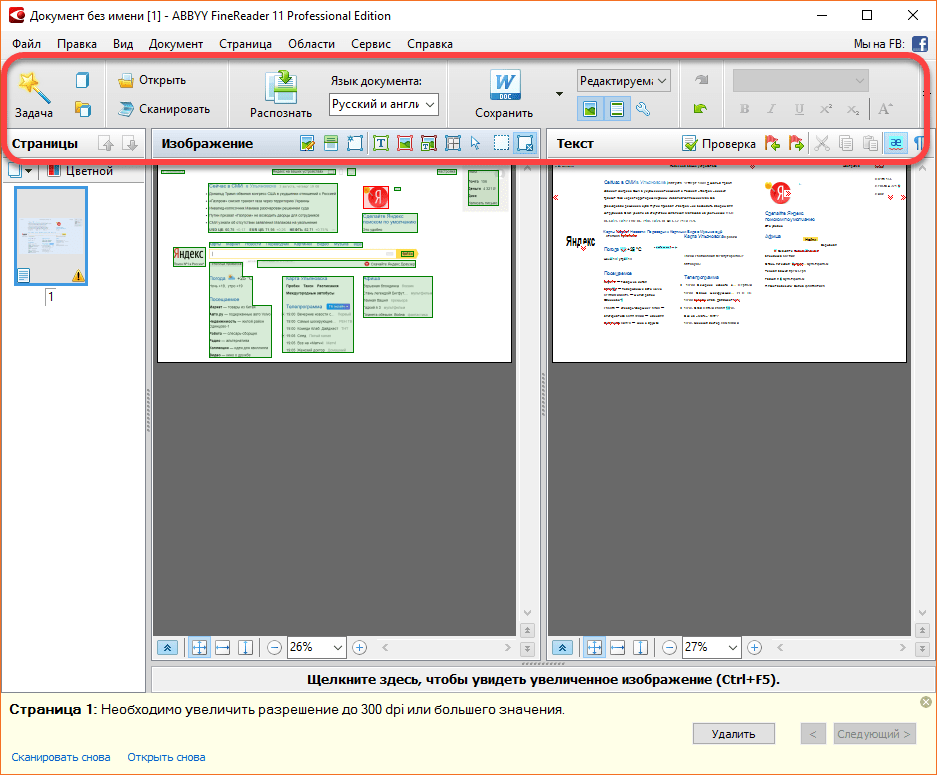Viewport: 937px width, 775px height.
Task: Toggle the pilcrow non-printing characters button
Action: (x=918, y=143)
